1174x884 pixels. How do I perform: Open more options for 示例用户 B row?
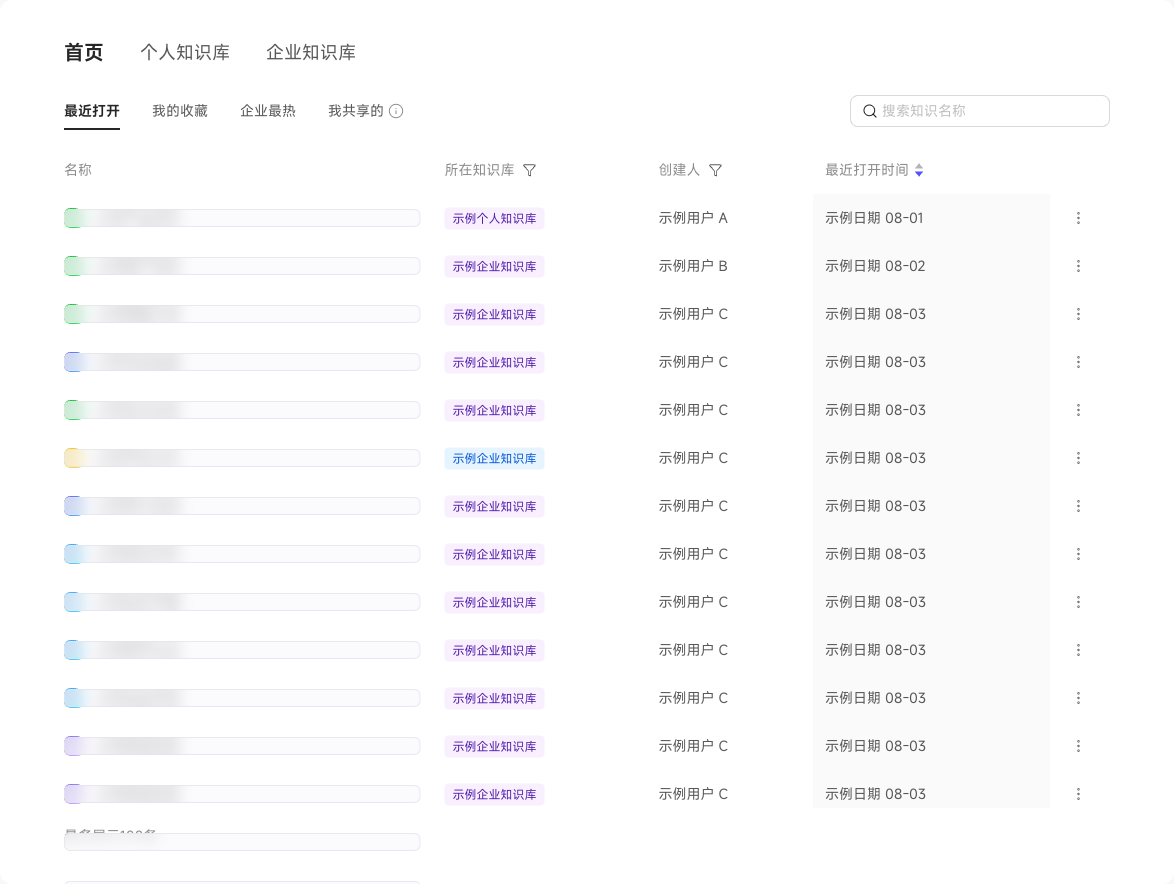[x=1078, y=266]
